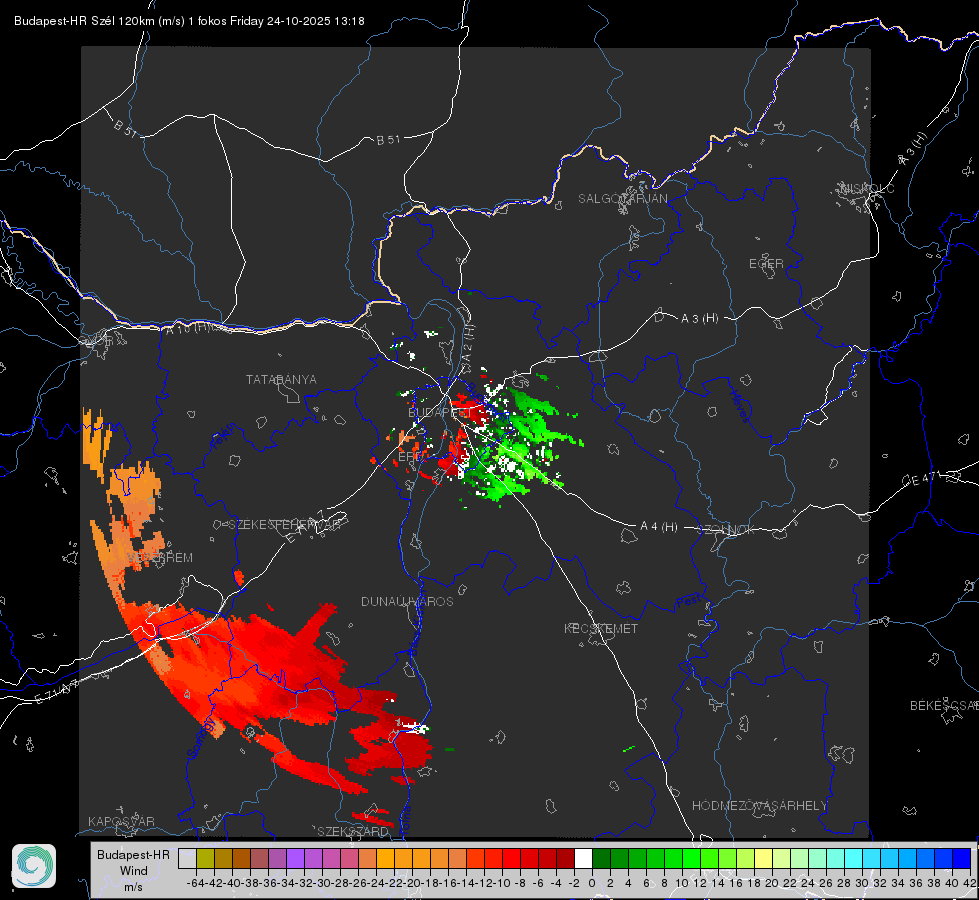Pick the deep blue legend swatch between 40 and 42
979x900 pixels.
[962, 859]
